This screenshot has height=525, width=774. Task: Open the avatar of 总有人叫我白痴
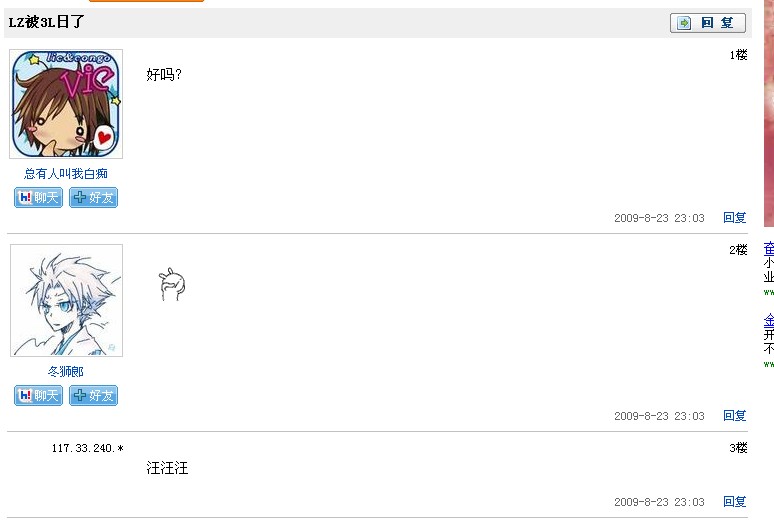(x=66, y=104)
